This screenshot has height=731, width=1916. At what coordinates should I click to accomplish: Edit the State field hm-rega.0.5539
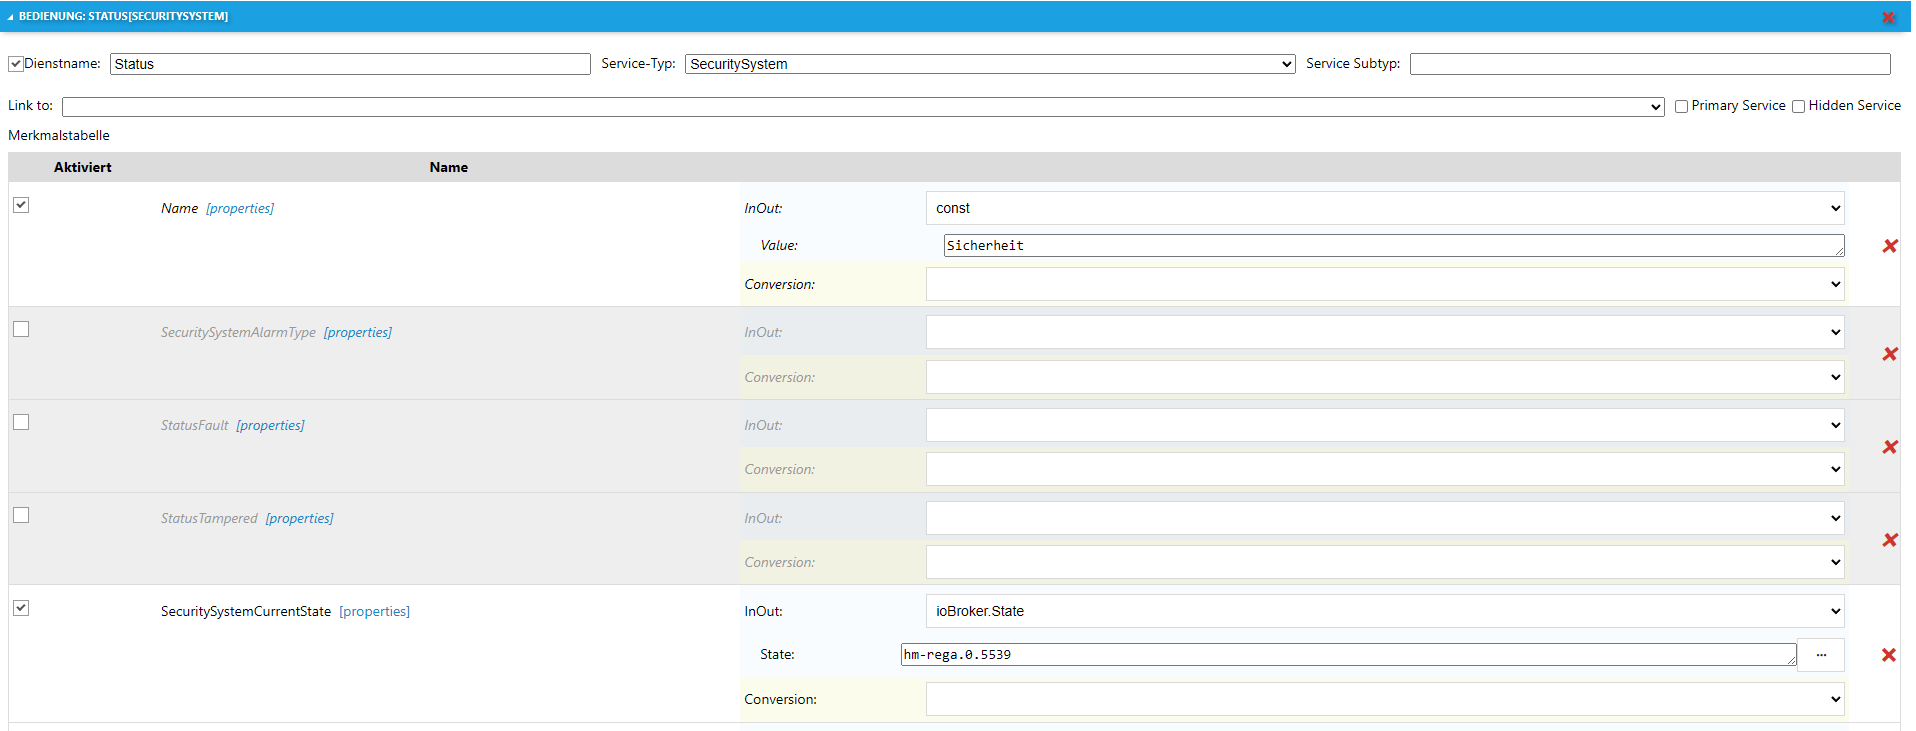point(1349,655)
